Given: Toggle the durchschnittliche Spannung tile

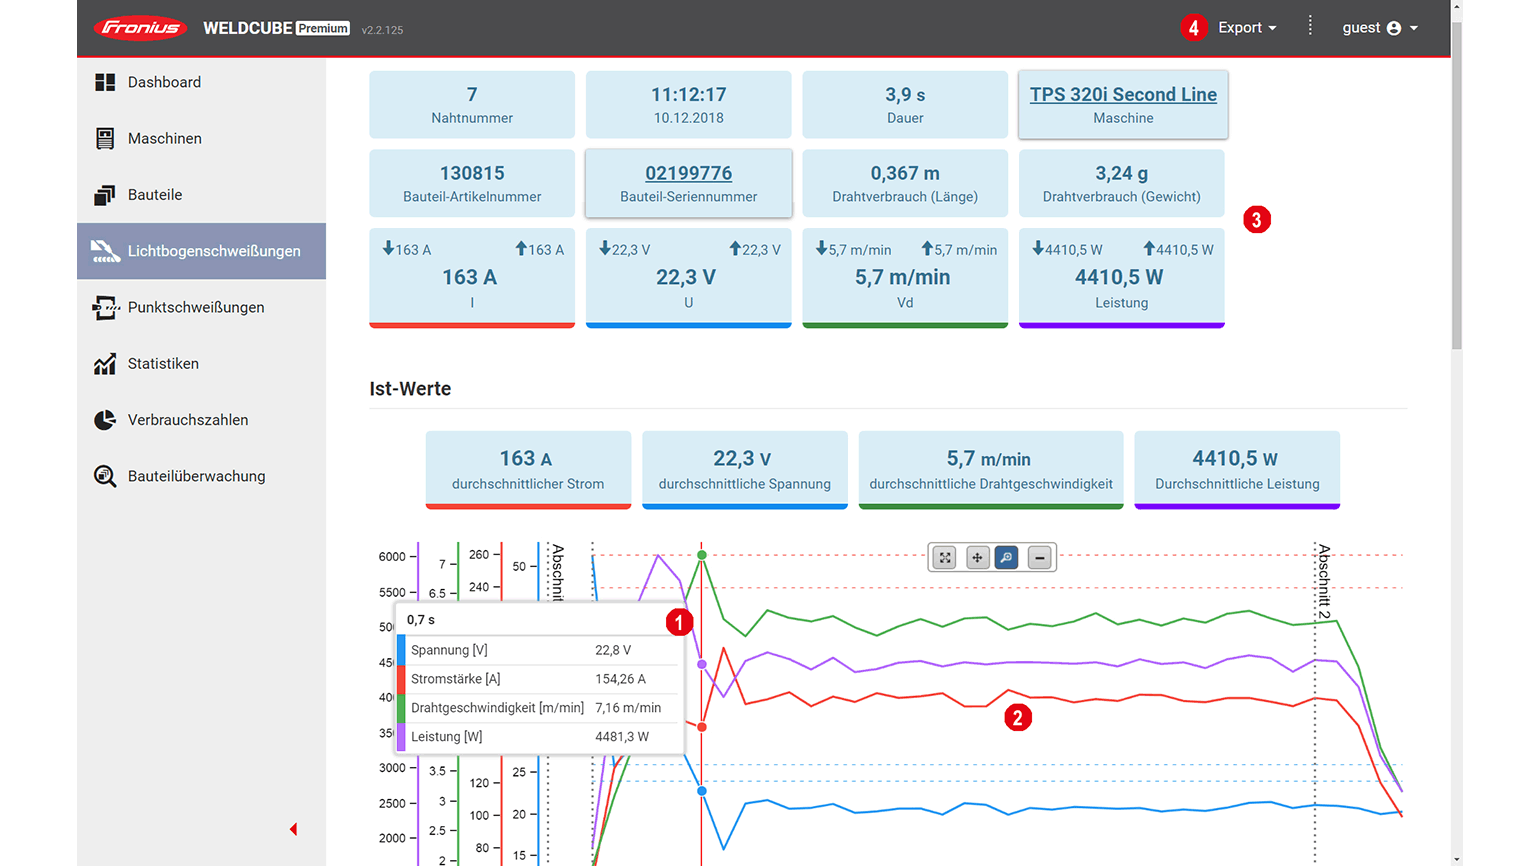Looking at the screenshot, I should coord(744,469).
